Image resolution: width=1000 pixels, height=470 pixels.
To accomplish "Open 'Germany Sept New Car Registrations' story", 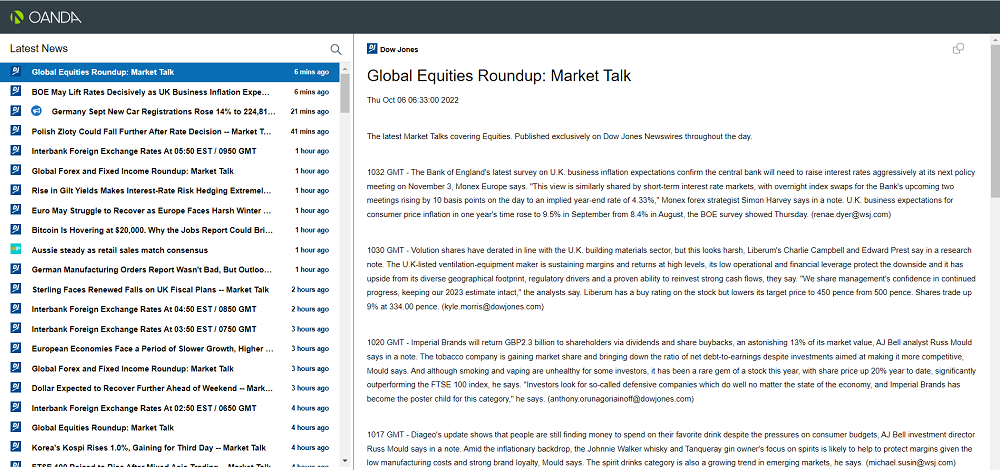I will point(170,112).
